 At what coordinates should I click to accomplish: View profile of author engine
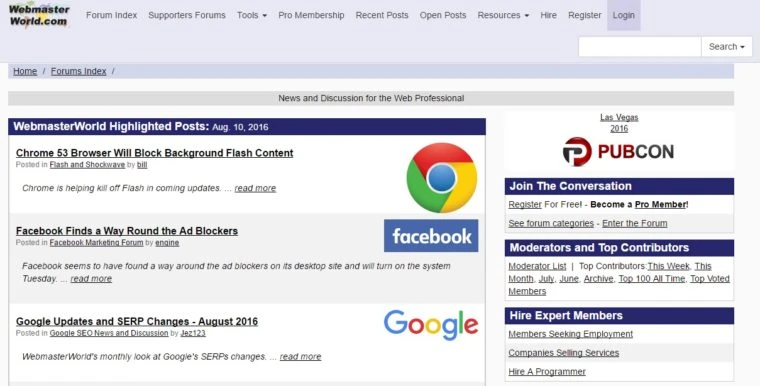click(167, 242)
